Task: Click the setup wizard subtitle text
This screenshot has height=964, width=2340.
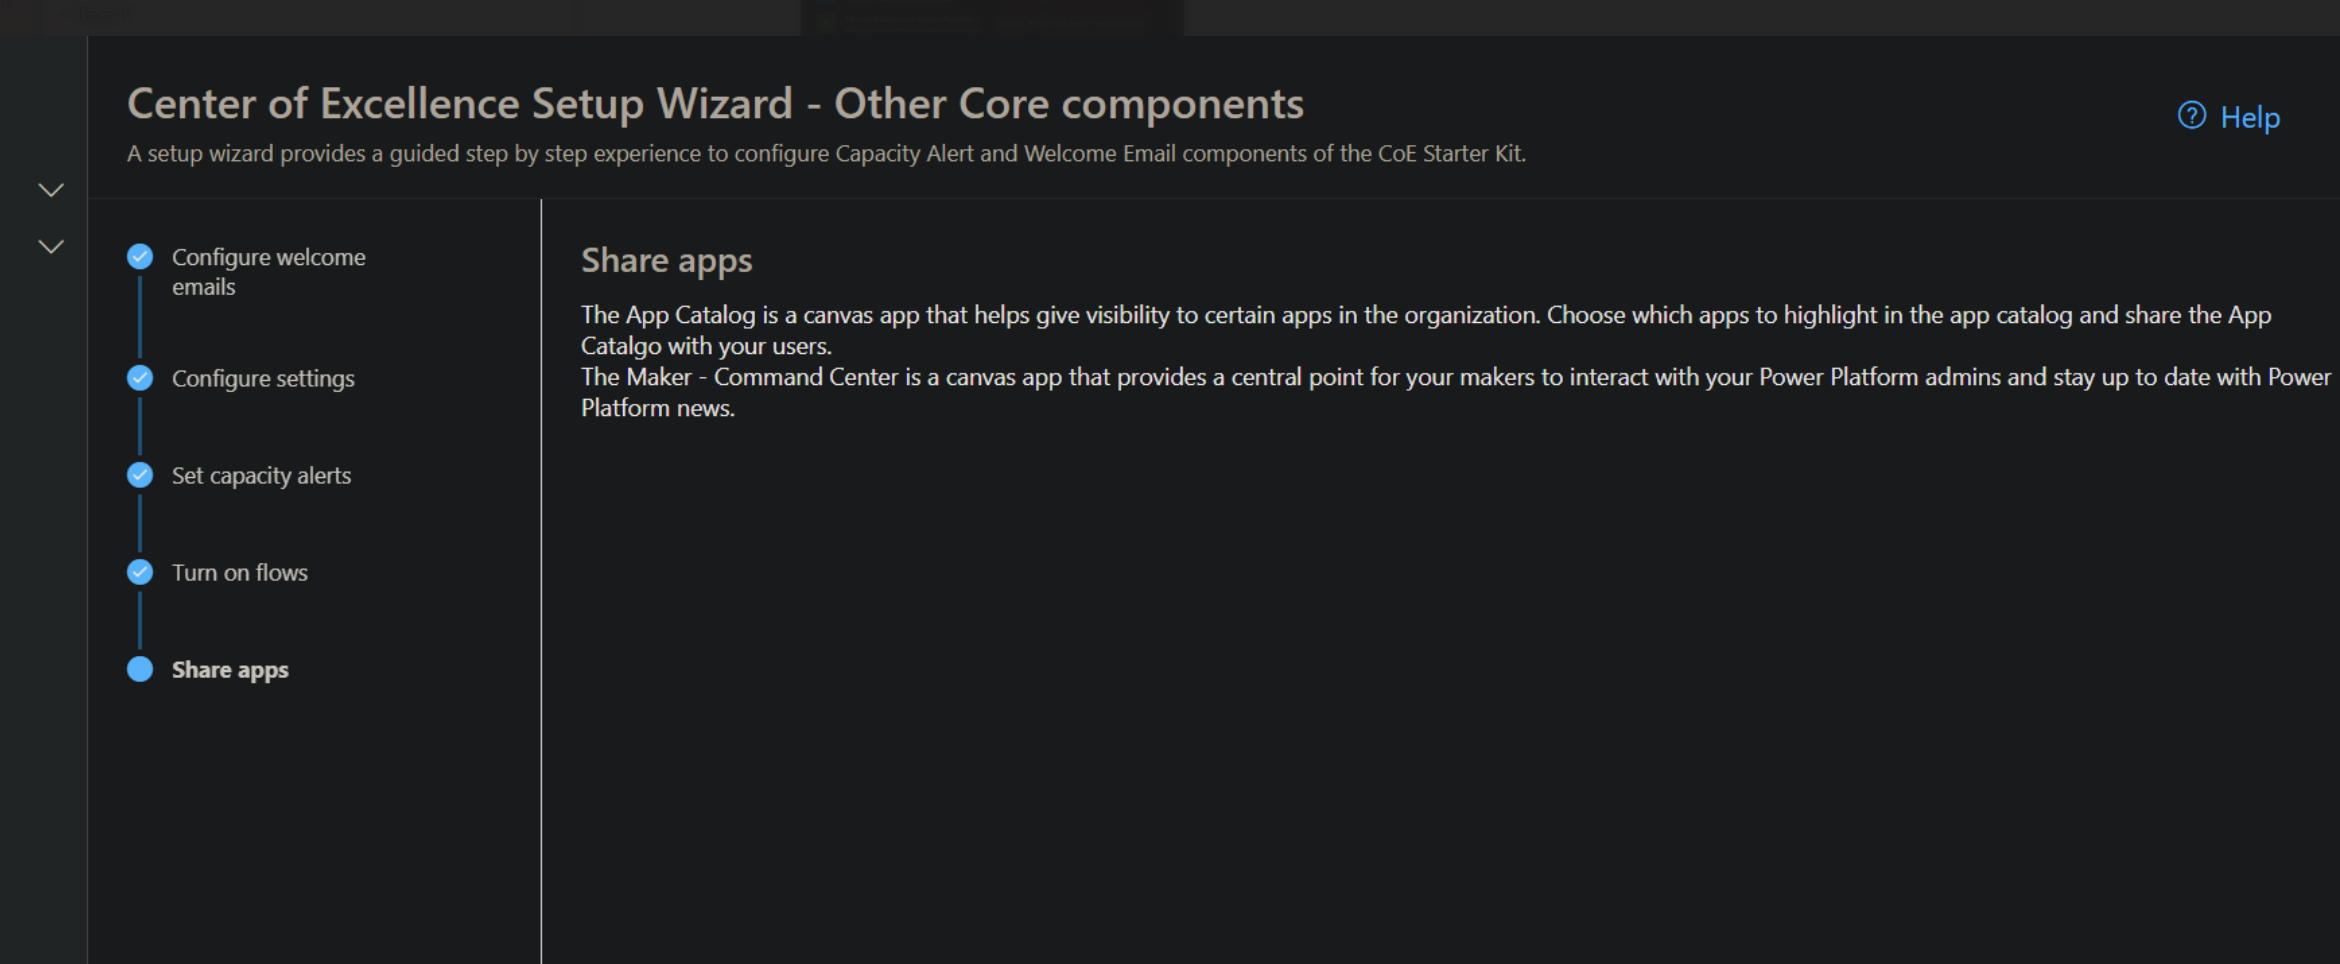Action: (x=826, y=153)
